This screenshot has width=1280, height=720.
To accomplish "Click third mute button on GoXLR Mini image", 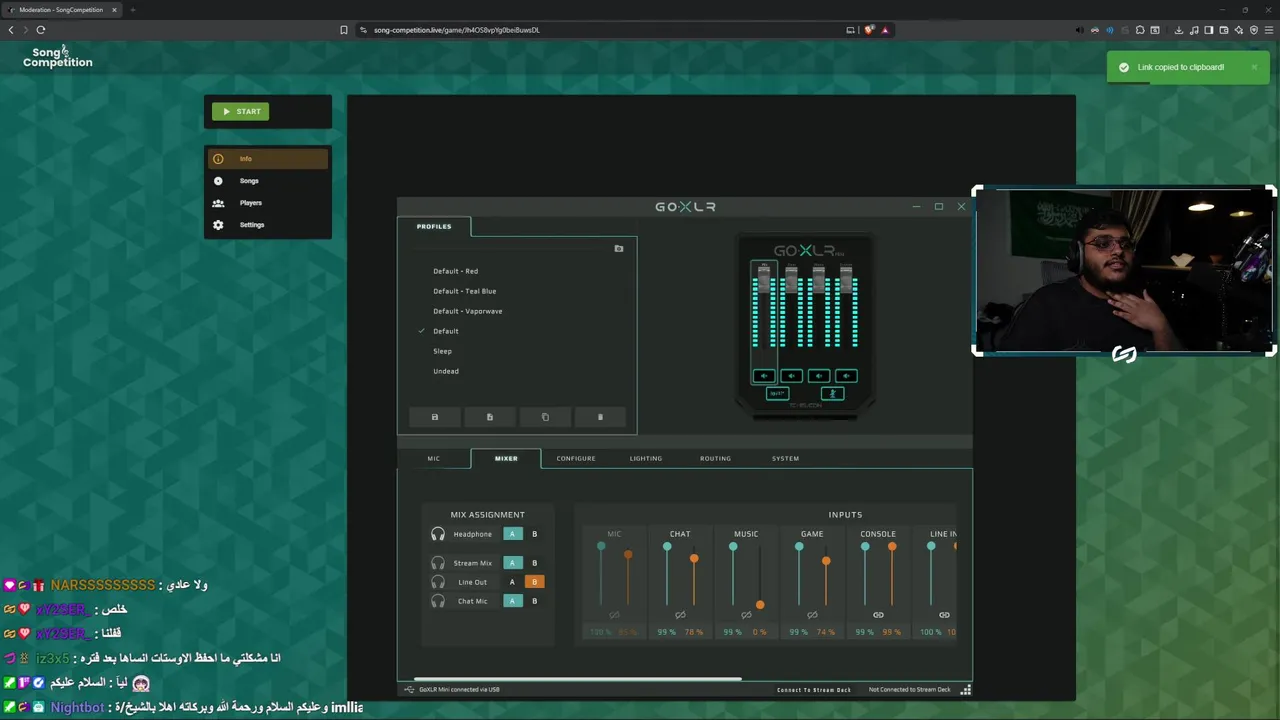I will pyautogui.click(x=818, y=376).
